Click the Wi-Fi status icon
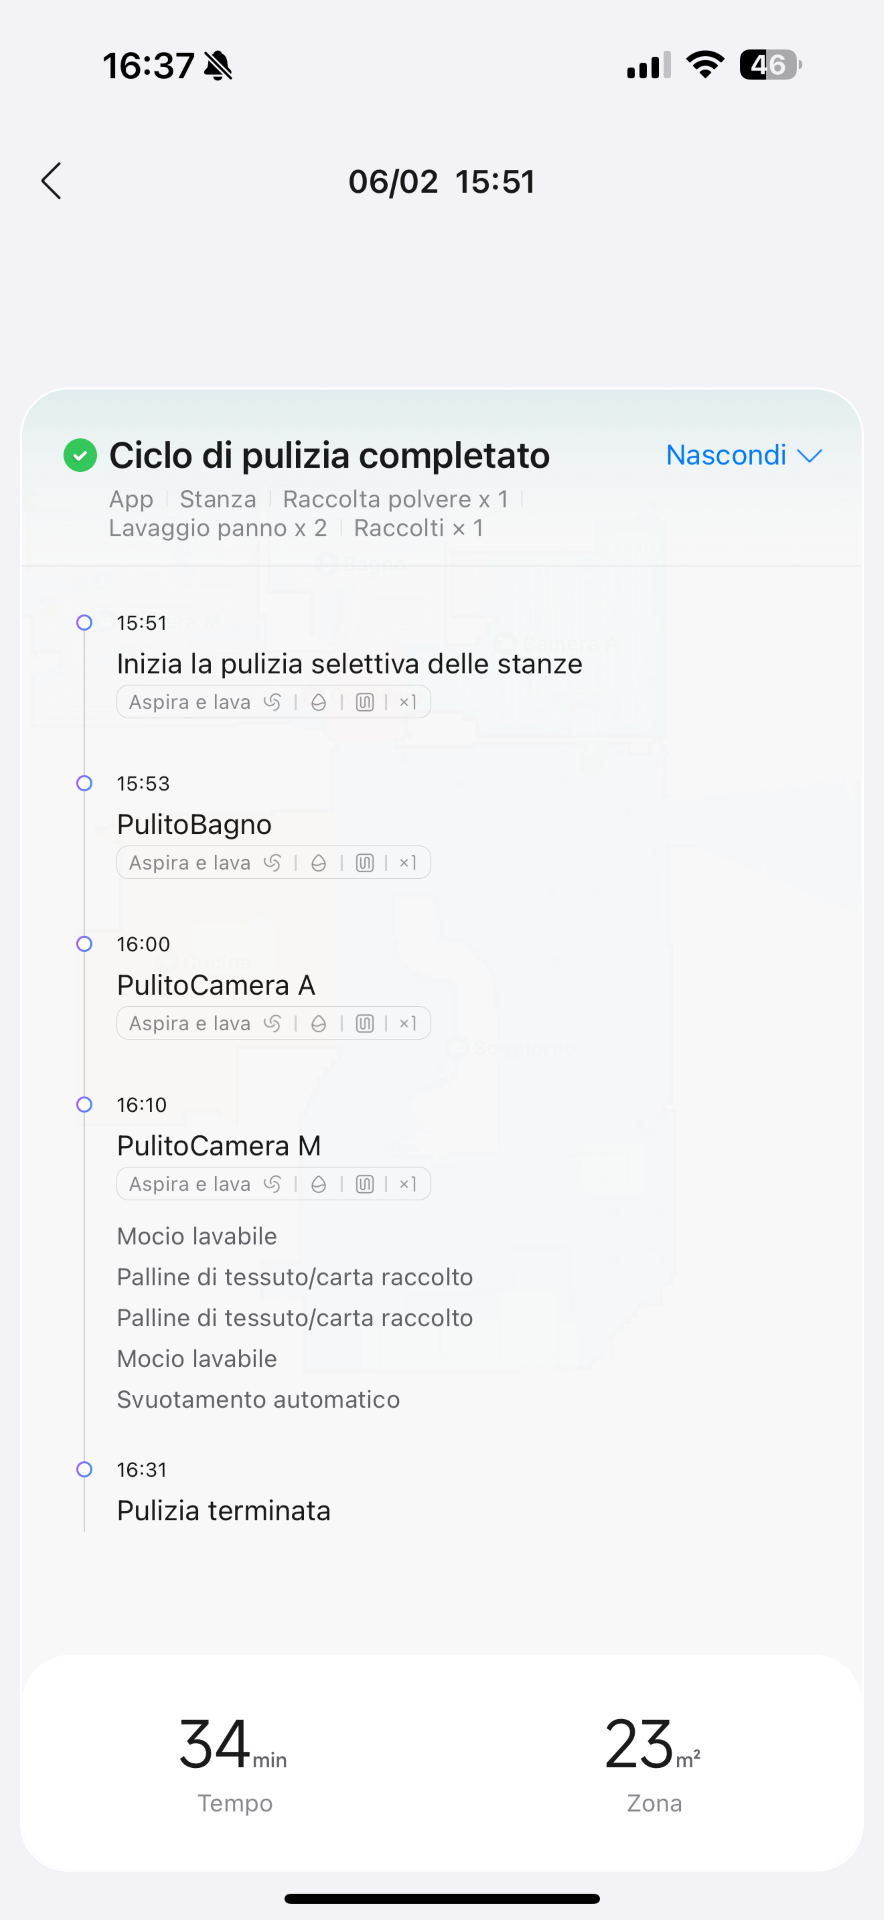This screenshot has width=884, height=1920. click(705, 65)
